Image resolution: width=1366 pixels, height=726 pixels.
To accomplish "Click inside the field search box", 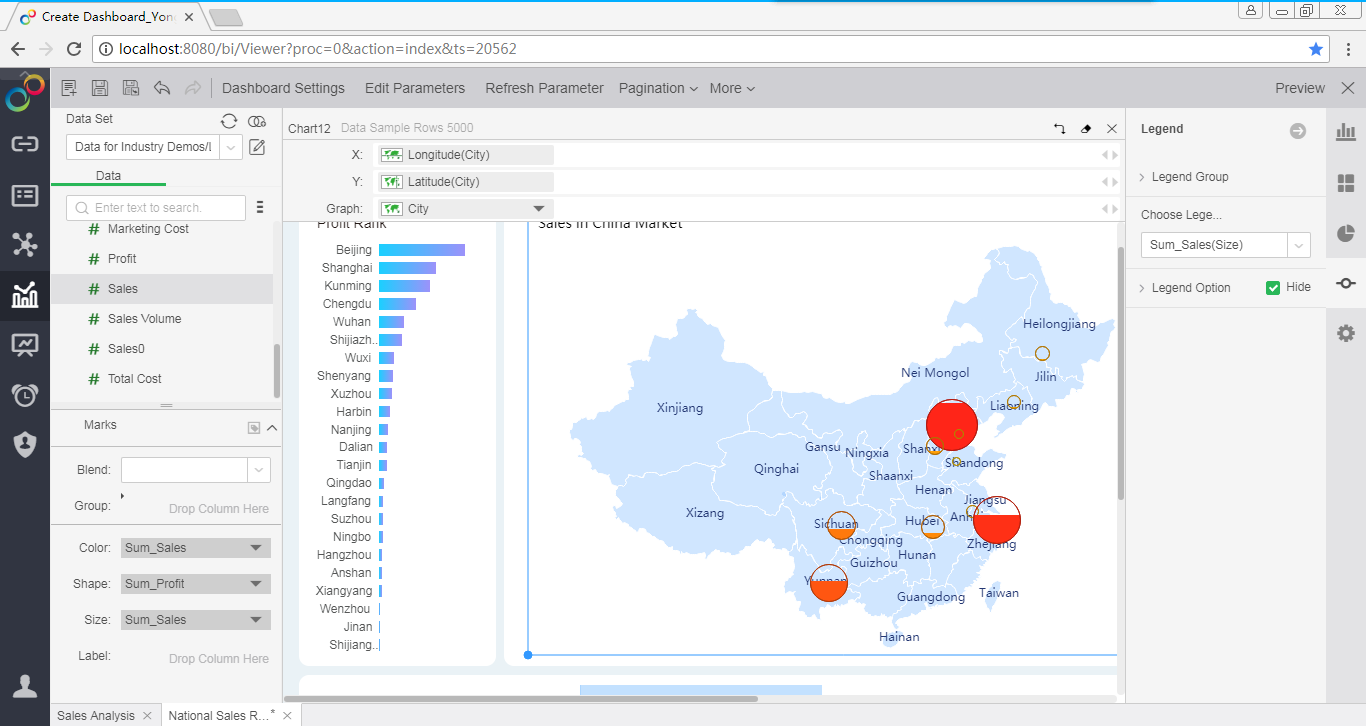I will click(156, 207).
